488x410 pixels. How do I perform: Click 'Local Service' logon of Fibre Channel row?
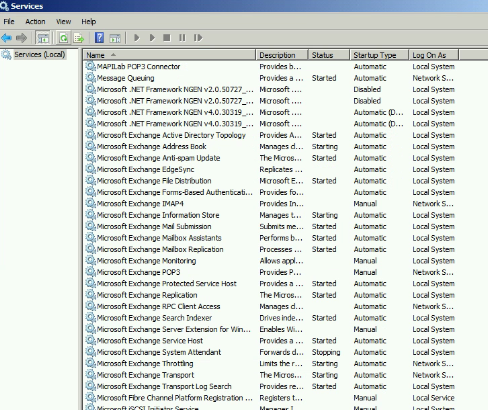(x=433, y=398)
